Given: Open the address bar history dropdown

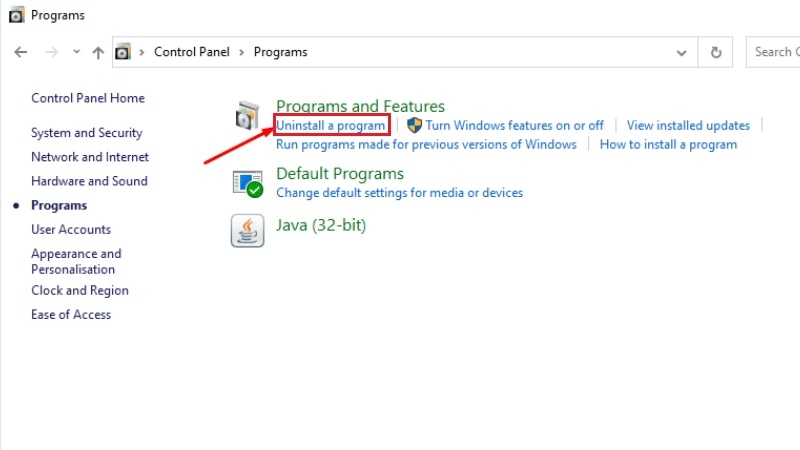Looking at the screenshot, I should pyautogui.click(x=681, y=53).
